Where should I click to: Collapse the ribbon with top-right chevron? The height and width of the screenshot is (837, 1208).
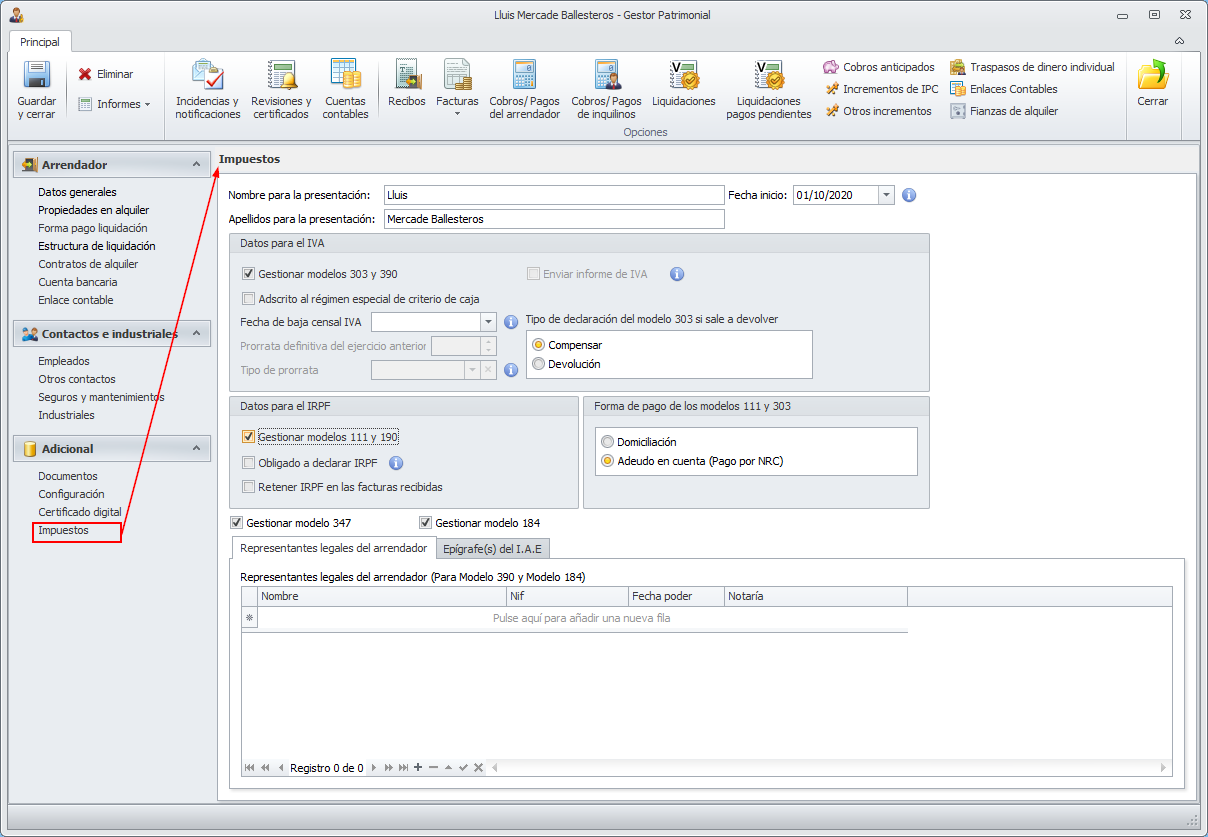click(x=1180, y=41)
